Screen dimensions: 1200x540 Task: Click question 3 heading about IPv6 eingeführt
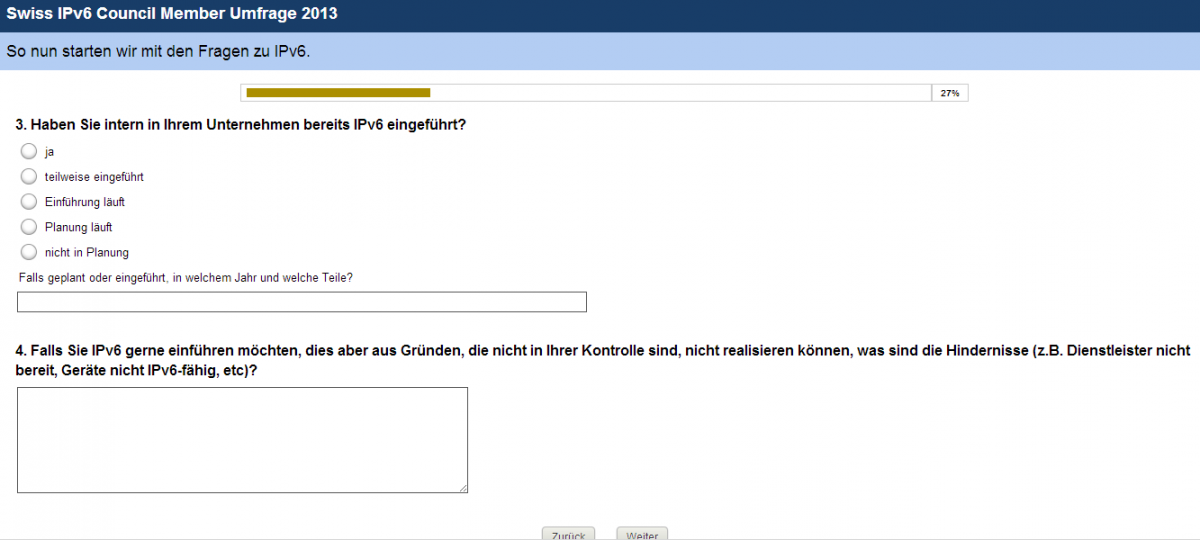[241, 125]
